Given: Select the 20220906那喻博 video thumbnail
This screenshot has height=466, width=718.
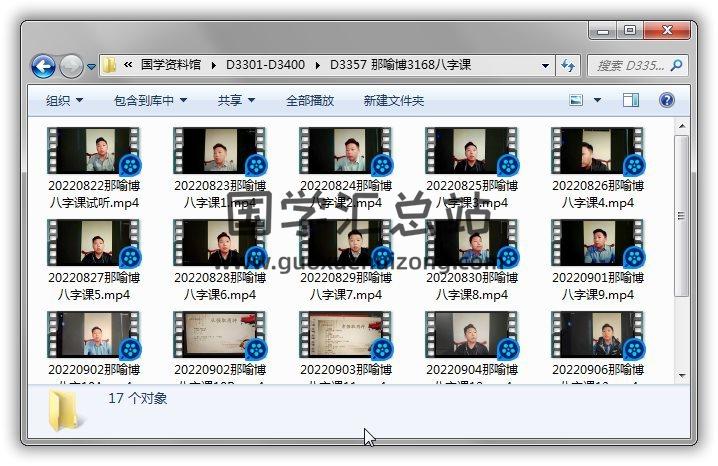Looking at the screenshot, I should (x=598, y=335).
